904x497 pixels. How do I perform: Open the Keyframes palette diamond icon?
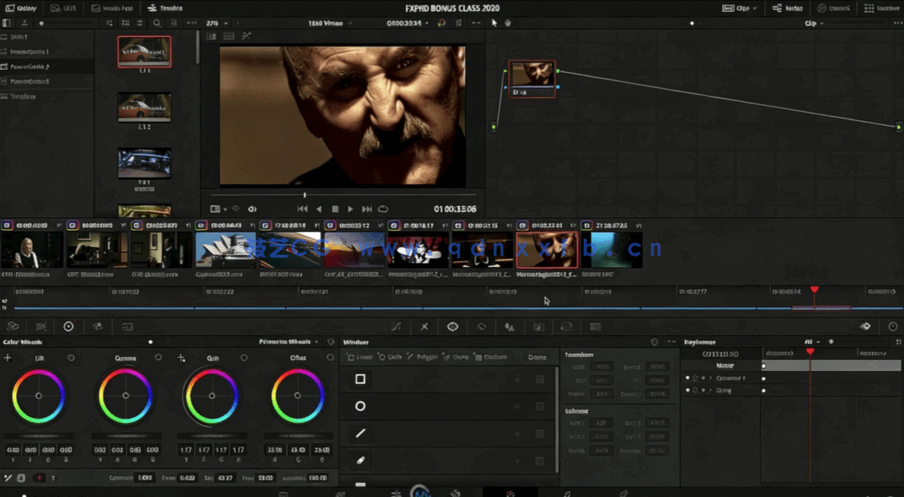click(x=865, y=326)
